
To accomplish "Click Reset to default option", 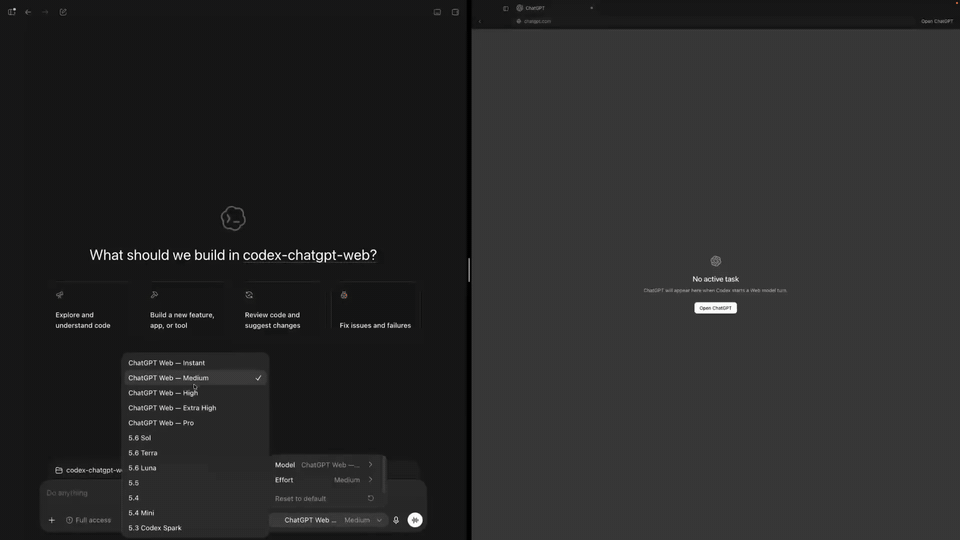I will [x=324, y=498].
